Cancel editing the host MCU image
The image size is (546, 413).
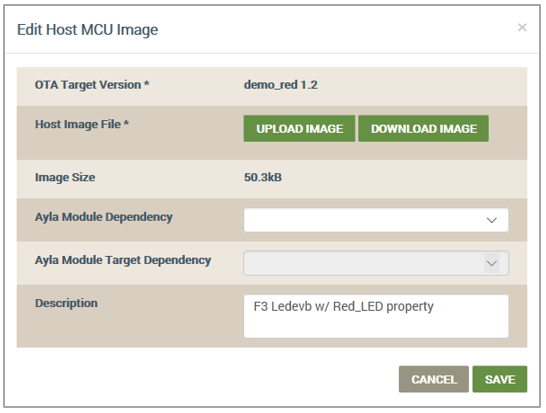pos(434,379)
